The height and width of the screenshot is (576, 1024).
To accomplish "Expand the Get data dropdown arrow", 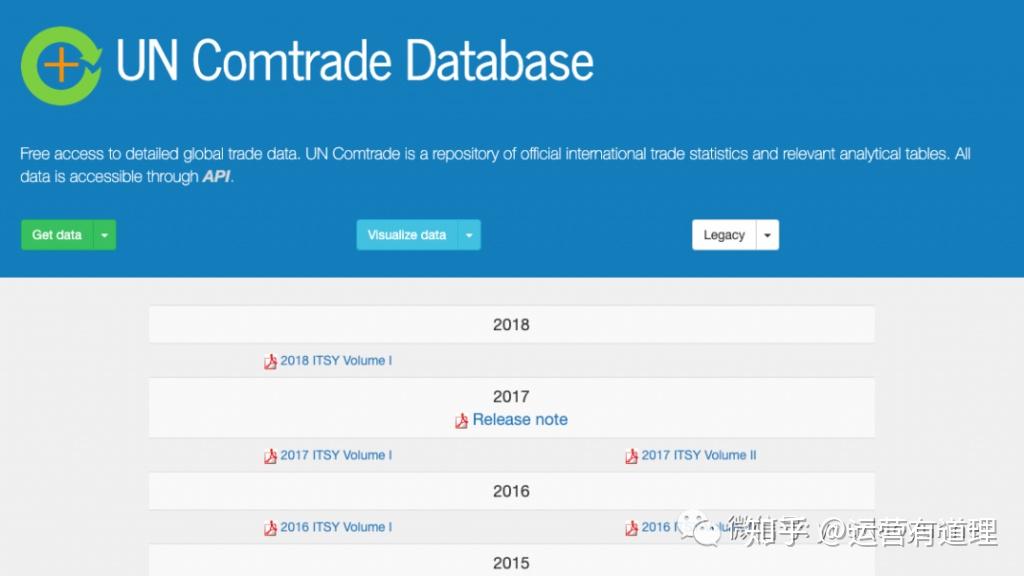I will click(x=103, y=234).
